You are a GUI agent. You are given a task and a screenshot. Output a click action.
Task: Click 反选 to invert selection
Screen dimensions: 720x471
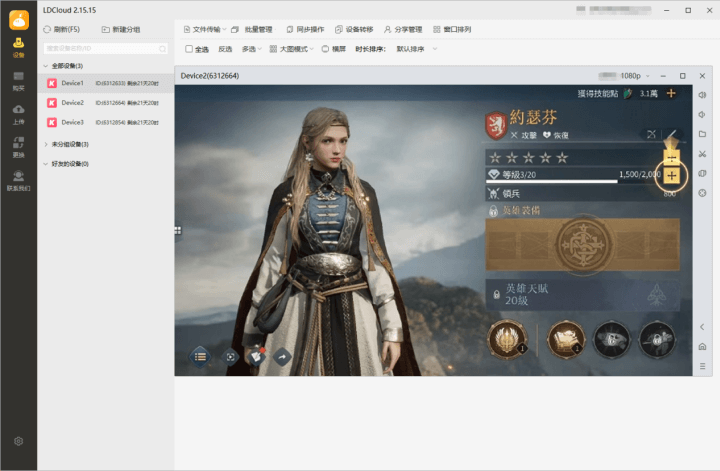click(225, 49)
